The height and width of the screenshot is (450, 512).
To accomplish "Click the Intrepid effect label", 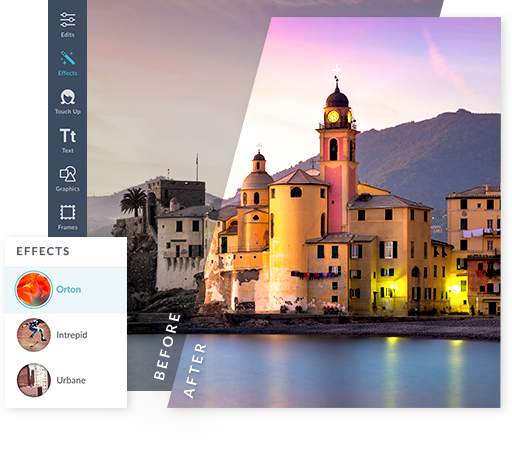I will [x=72, y=335].
